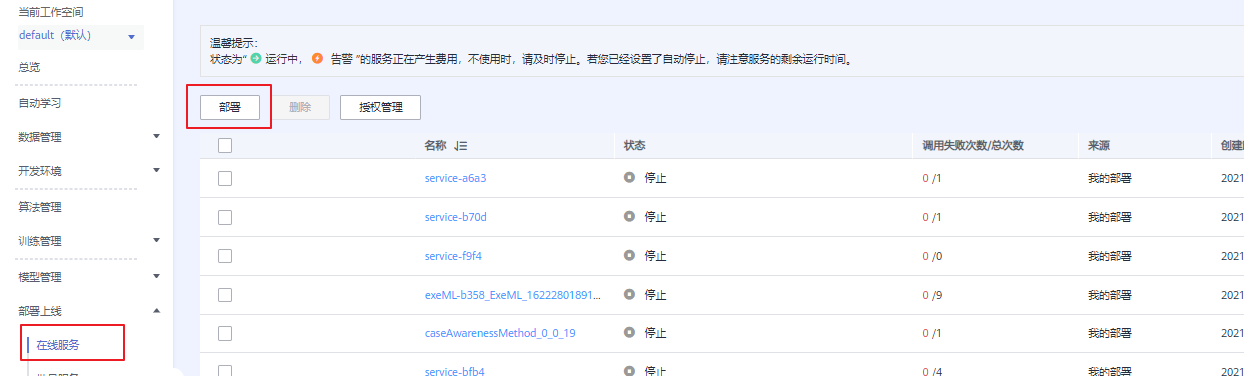Go to 自动学习 in sidebar
The width and height of the screenshot is (1244, 376).
[40, 103]
